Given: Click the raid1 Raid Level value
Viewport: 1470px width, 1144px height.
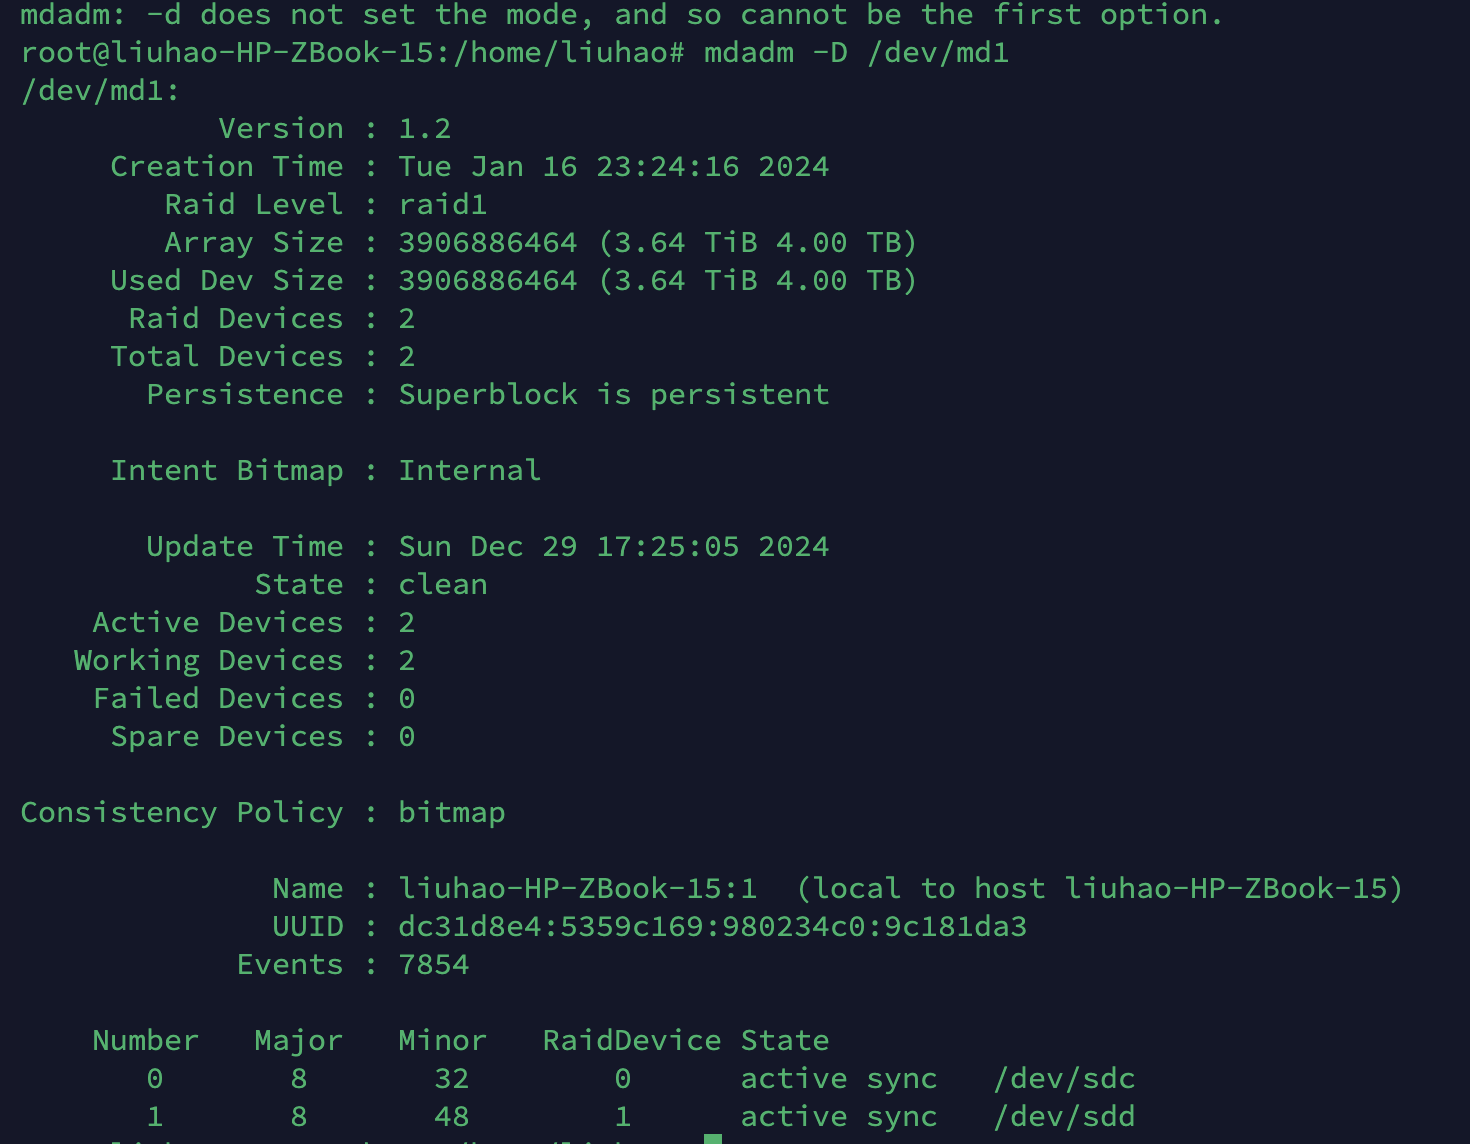Looking at the screenshot, I should coord(442,204).
